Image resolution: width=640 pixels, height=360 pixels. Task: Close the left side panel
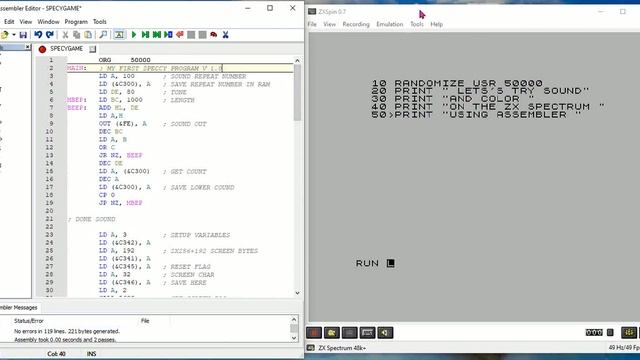(x=27, y=47)
